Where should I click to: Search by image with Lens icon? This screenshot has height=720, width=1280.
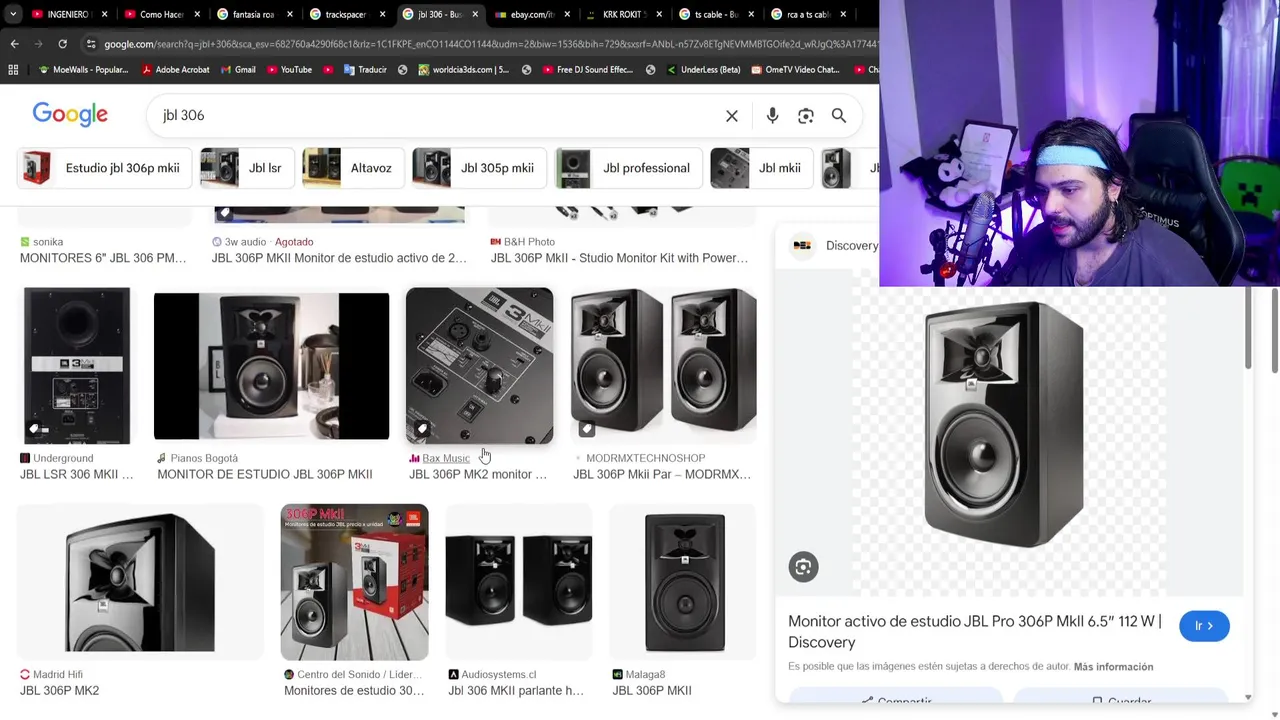pyautogui.click(x=806, y=116)
